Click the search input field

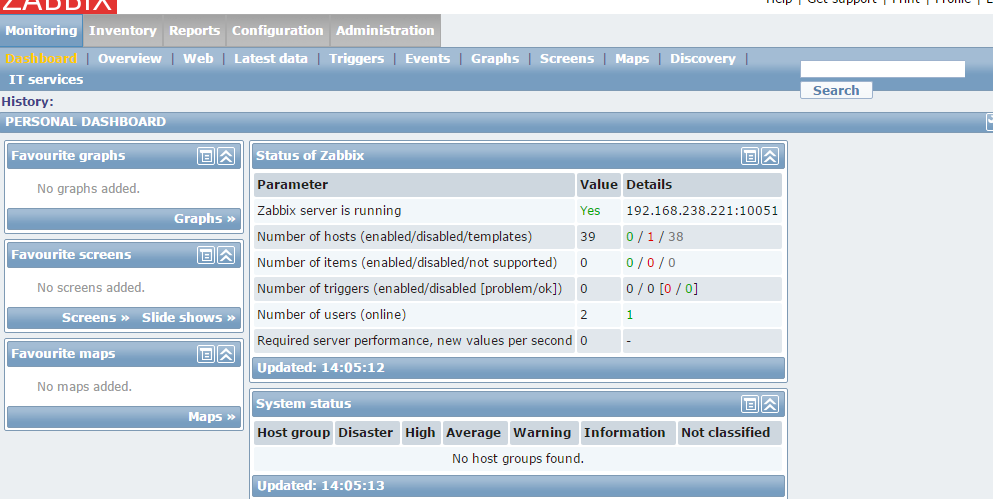coord(883,68)
